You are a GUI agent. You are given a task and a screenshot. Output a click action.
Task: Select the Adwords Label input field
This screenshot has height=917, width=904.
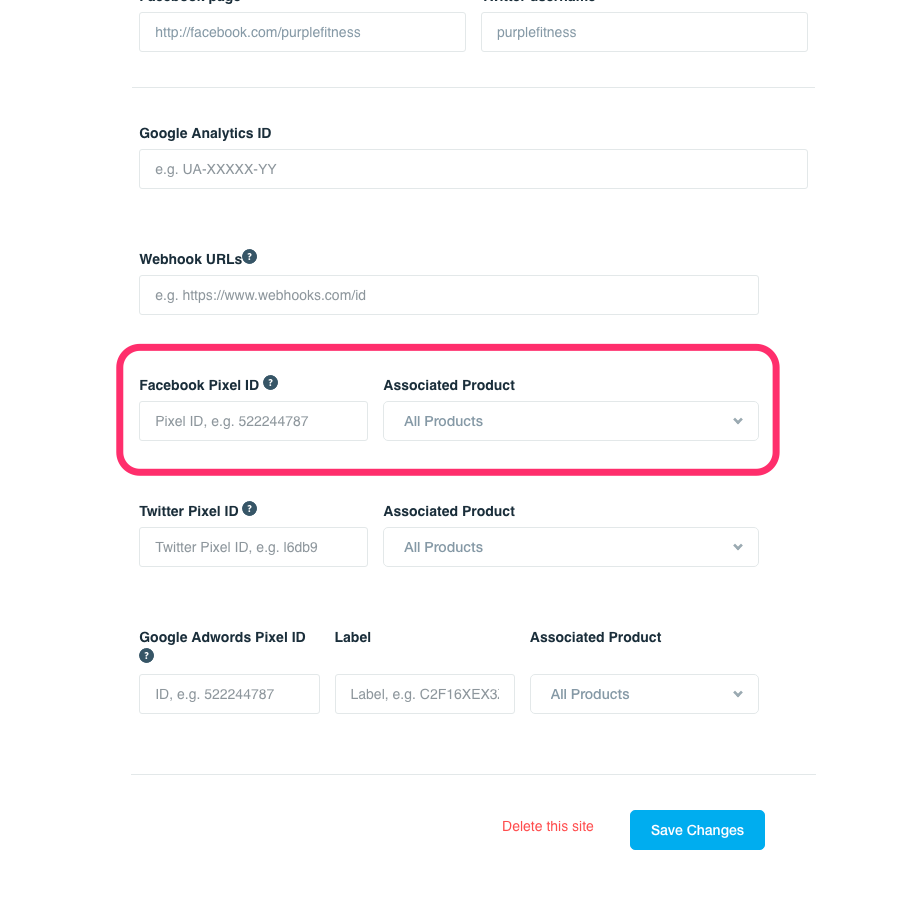(425, 694)
